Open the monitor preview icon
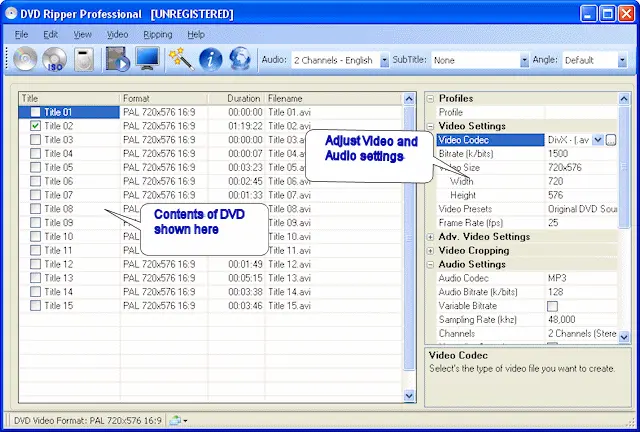The width and height of the screenshot is (640, 432). coord(147,59)
